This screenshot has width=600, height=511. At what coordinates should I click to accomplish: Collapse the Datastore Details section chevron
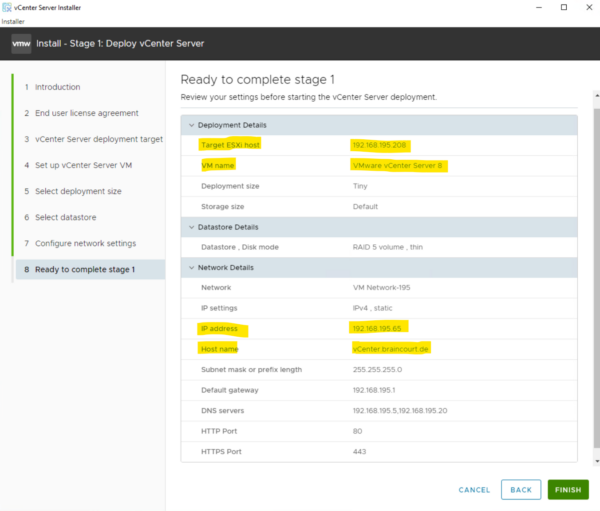191,227
